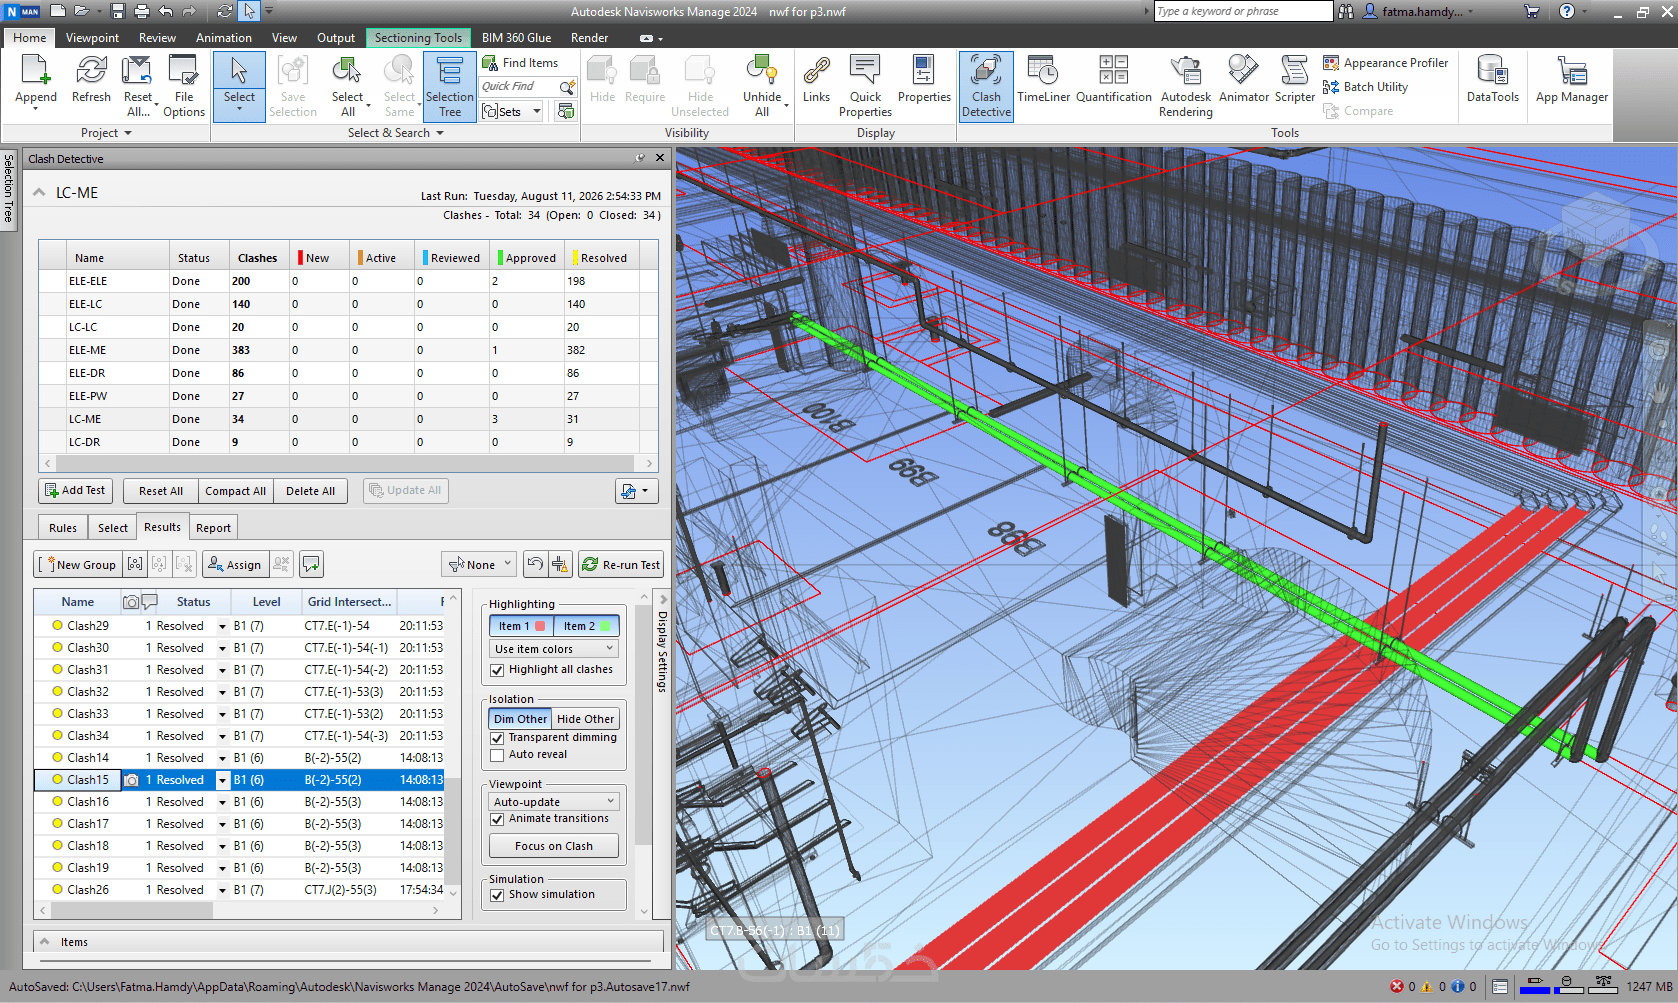Open Use item colors dropdown

pyautogui.click(x=554, y=649)
